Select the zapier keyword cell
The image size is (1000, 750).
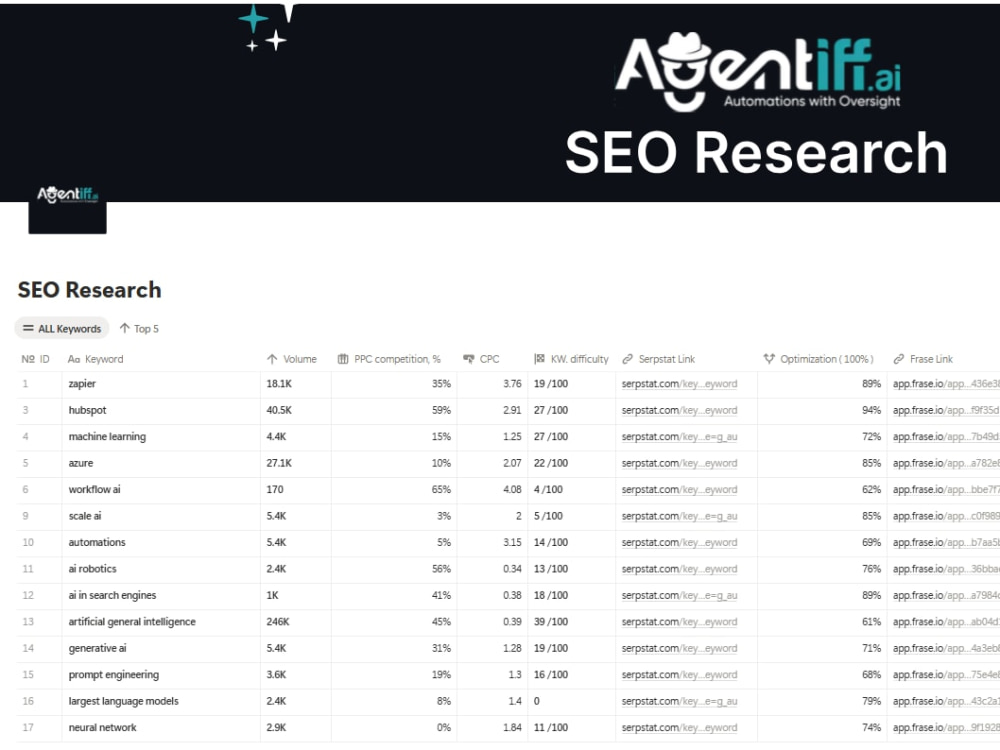pos(161,384)
